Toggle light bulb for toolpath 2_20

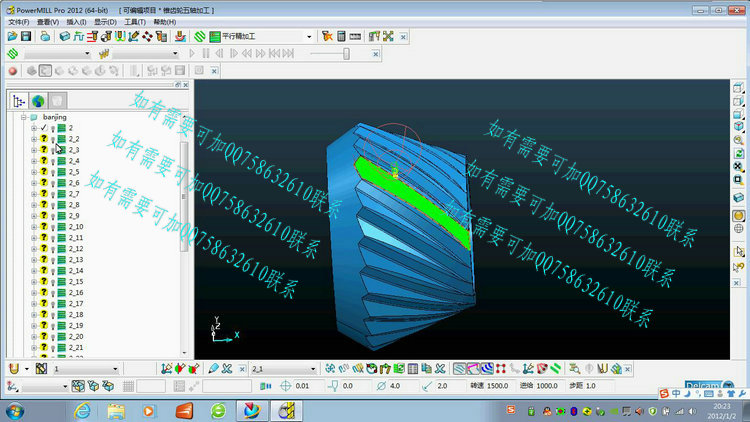[x=53, y=337]
